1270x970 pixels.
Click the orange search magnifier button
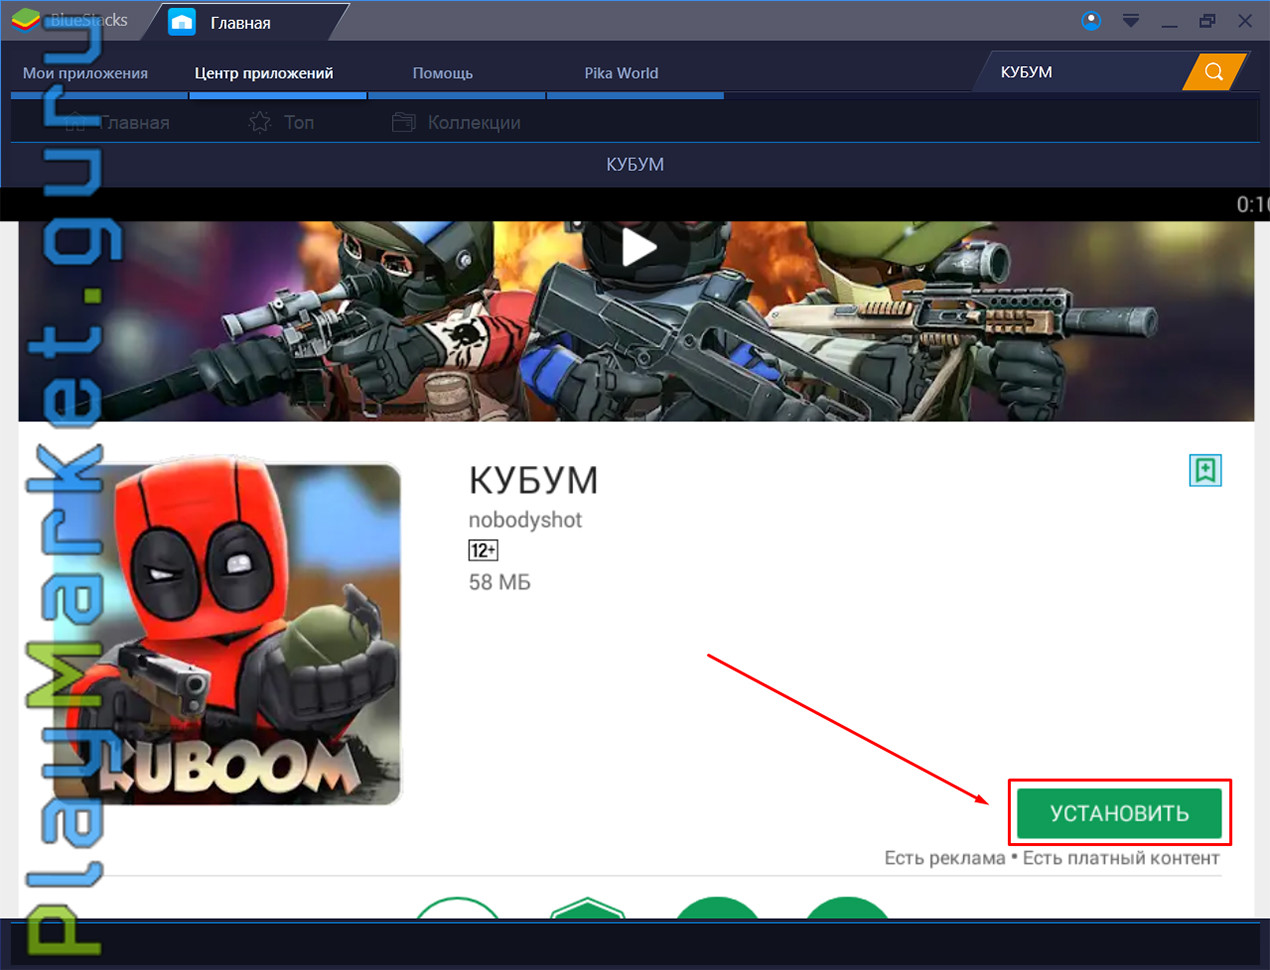tap(1214, 72)
